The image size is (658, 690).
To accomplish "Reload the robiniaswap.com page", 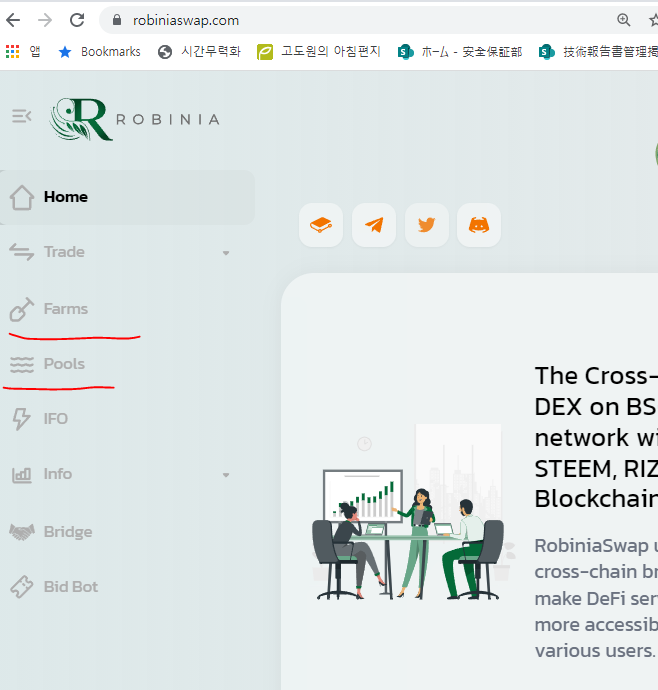I will coord(77,20).
